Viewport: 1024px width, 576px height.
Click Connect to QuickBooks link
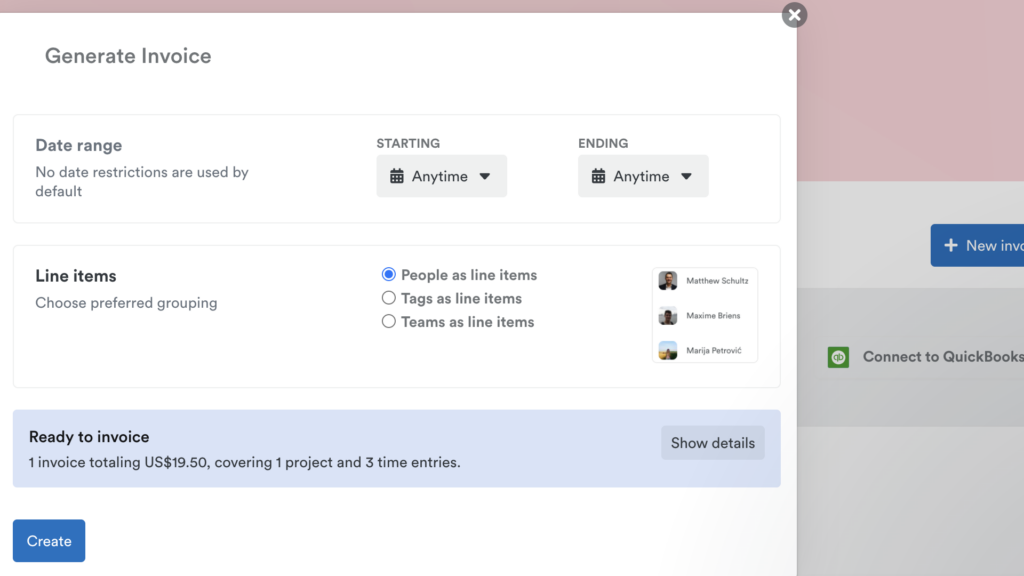(943, 357)
